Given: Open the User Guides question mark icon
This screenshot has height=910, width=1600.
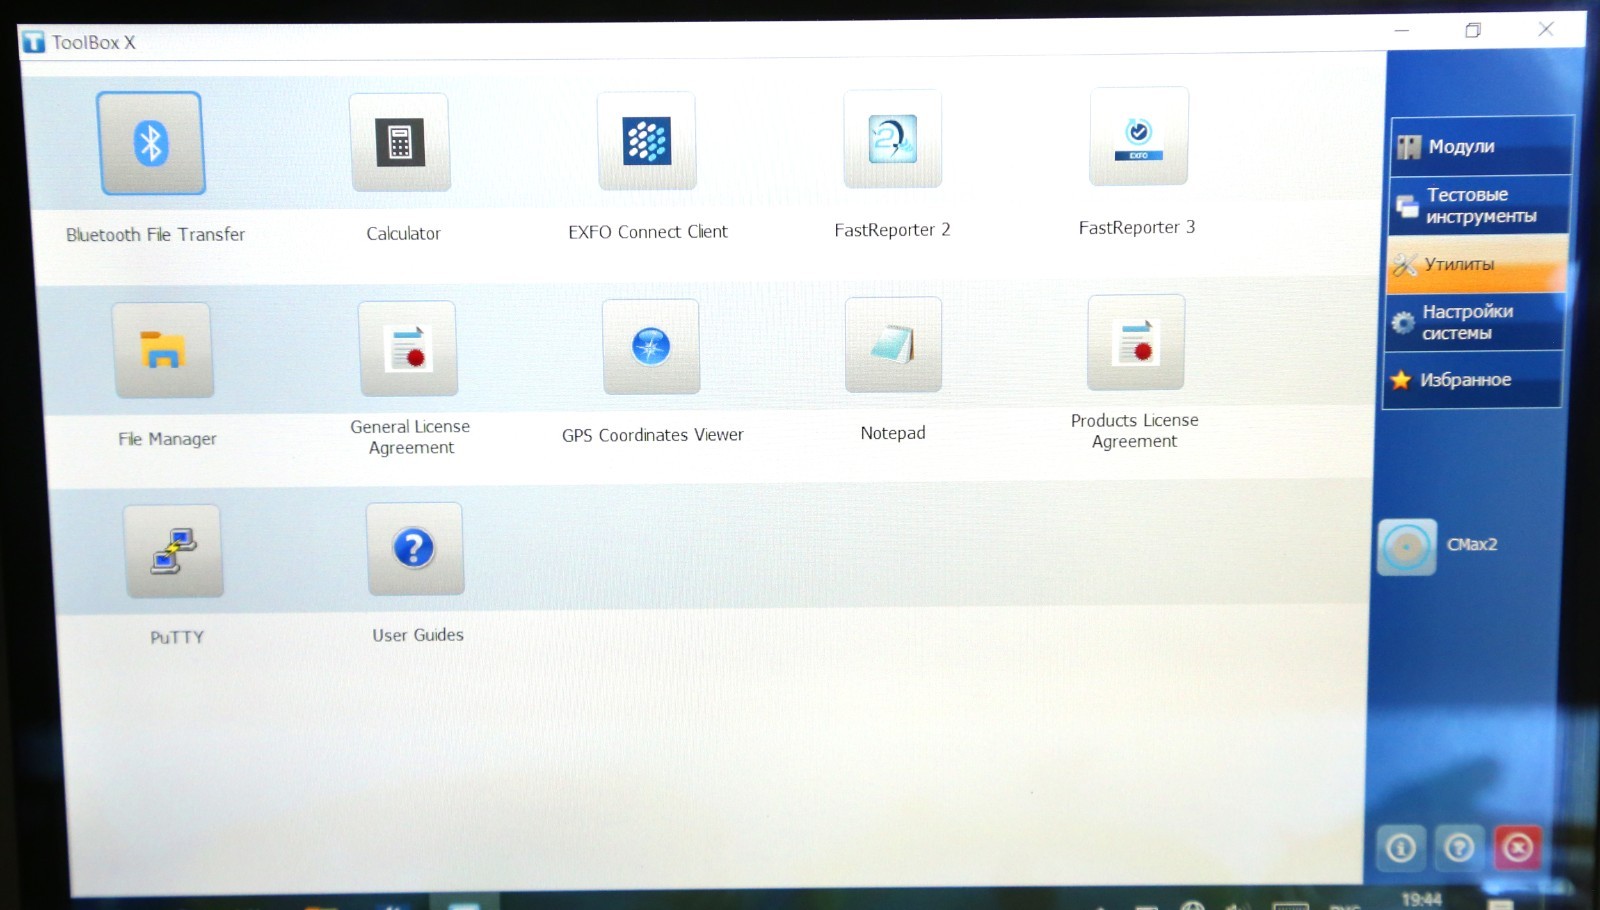Looking at the screenshot, I should pos(414,548).
